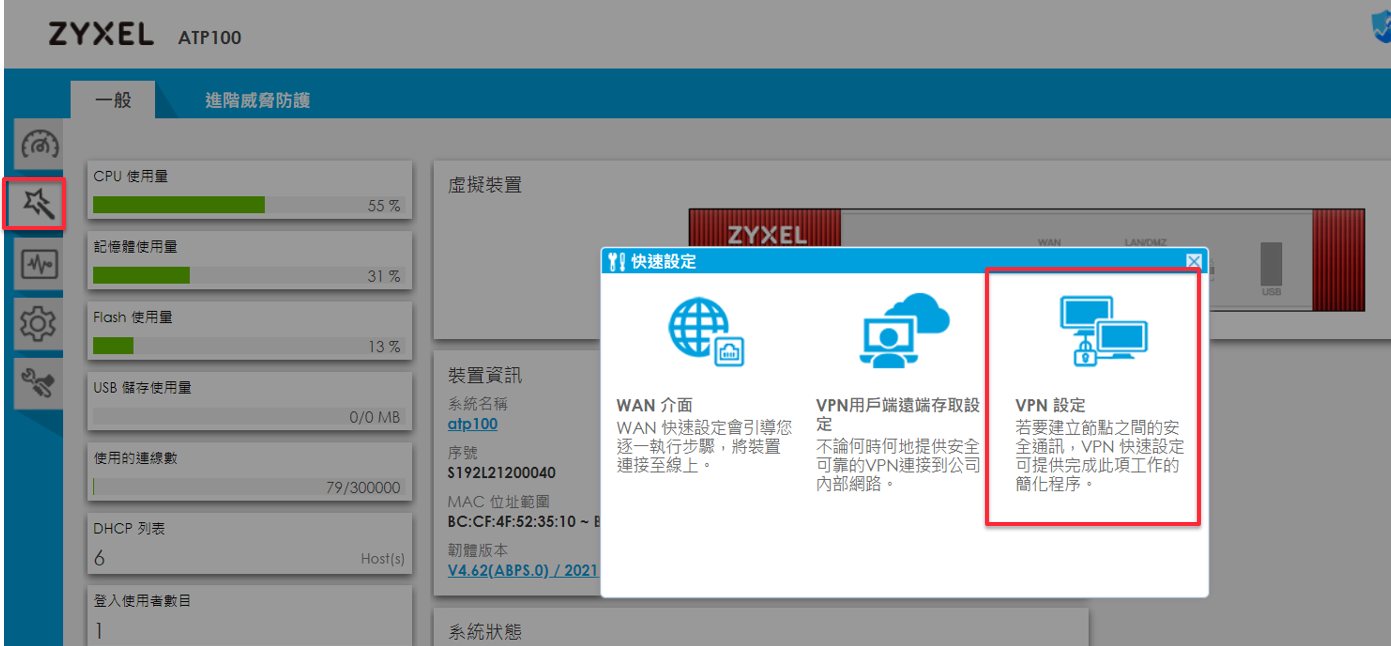This screenshot has height=646, width=1391.
Task: Click the 55 % CPU value
Action: (384, 206)
